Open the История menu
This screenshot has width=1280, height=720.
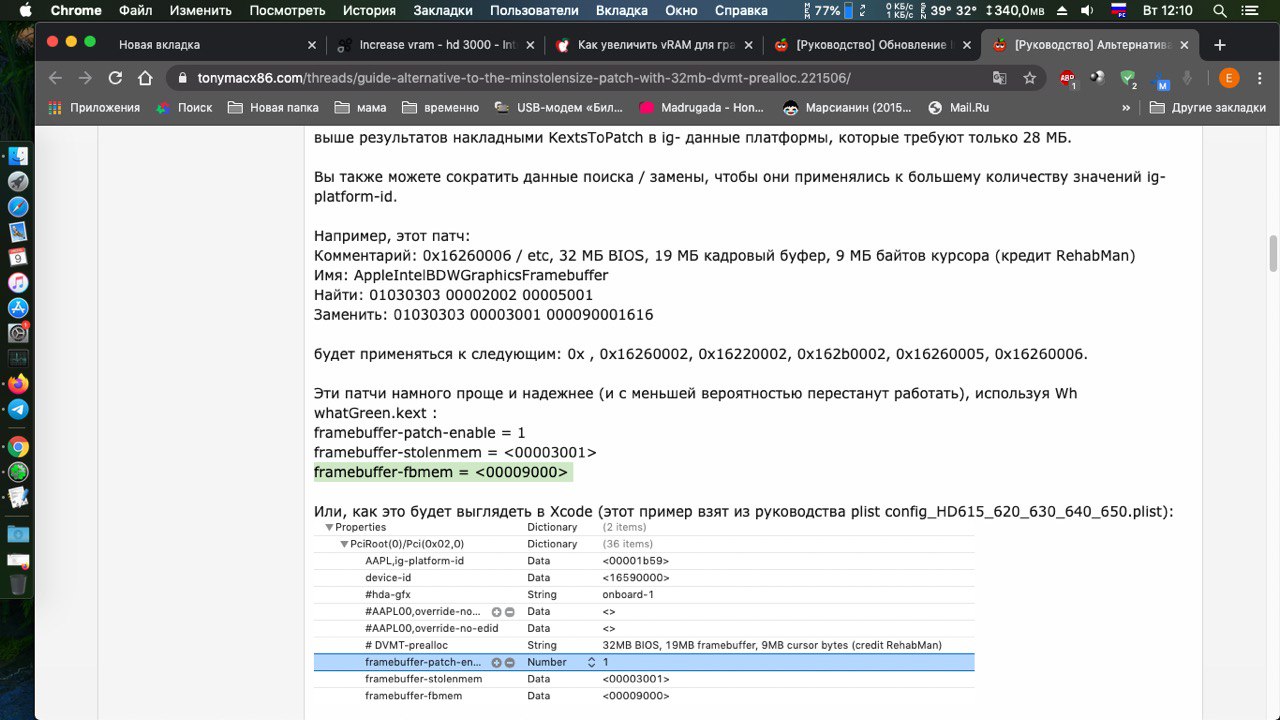[x=369, y=11]
